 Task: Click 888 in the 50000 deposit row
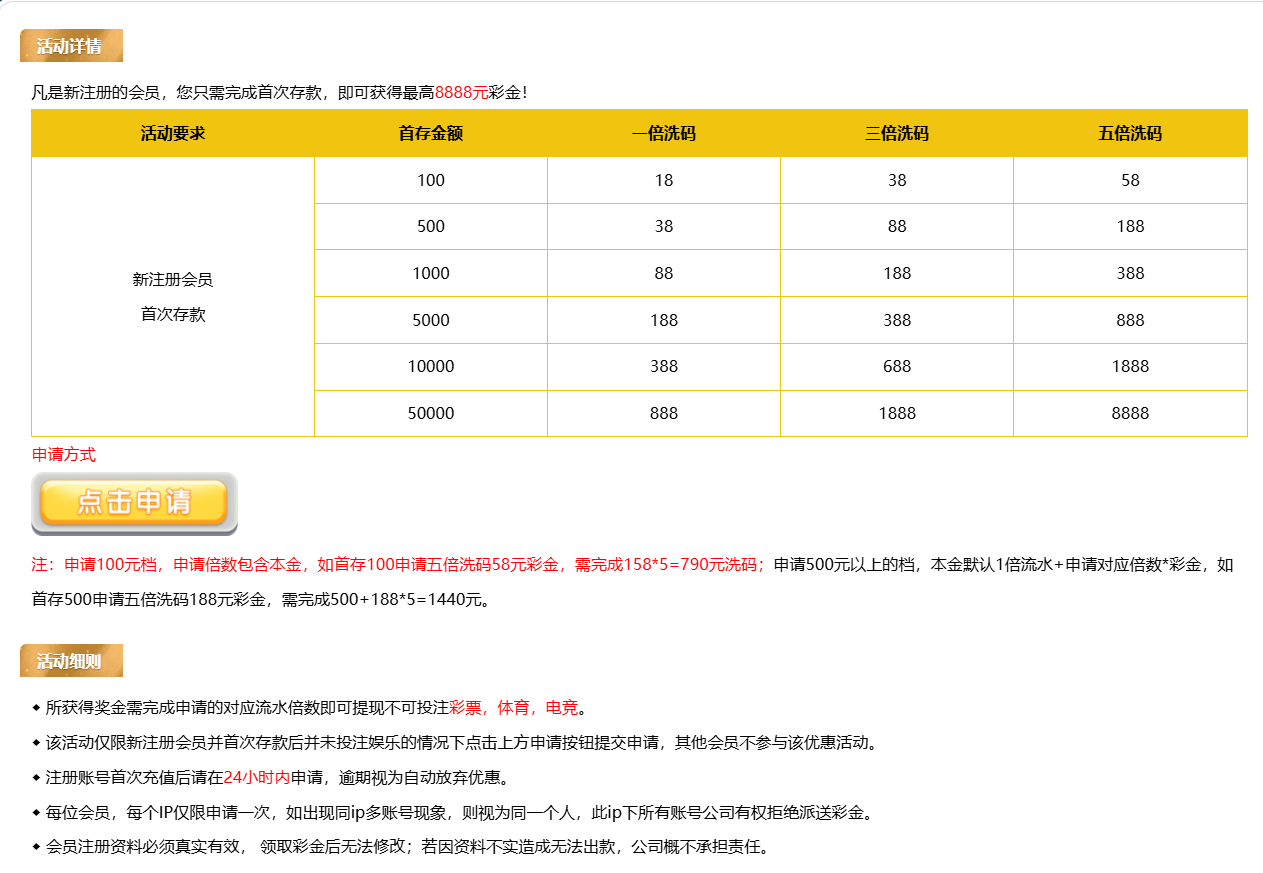[664, 413]
